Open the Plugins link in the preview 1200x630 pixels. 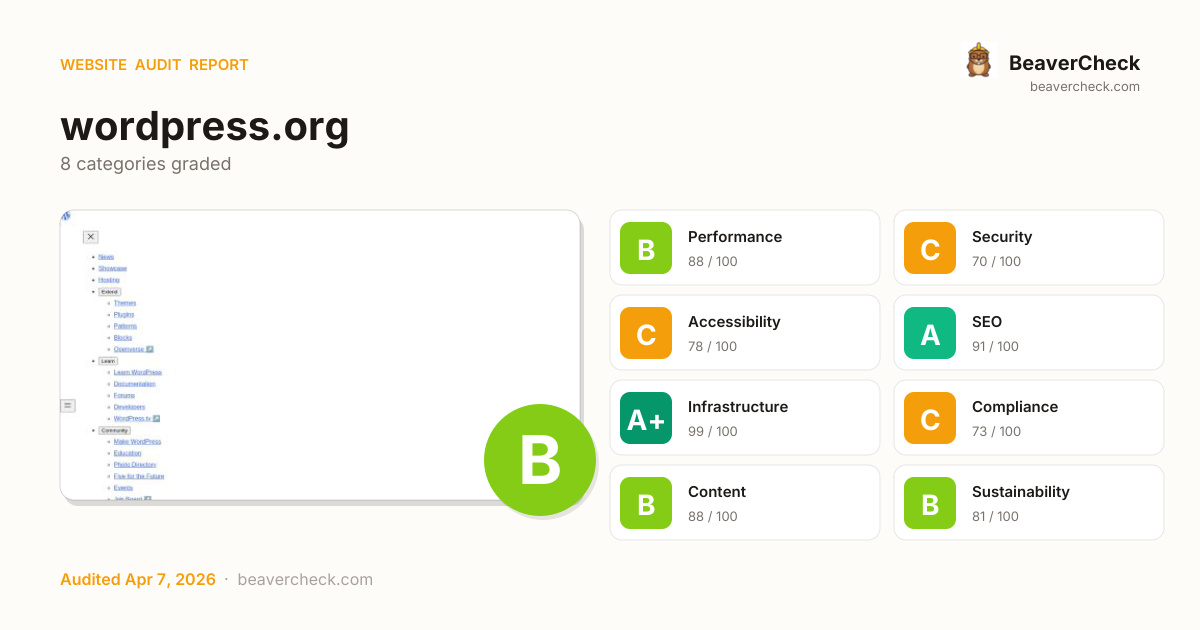tap(123, 314)
